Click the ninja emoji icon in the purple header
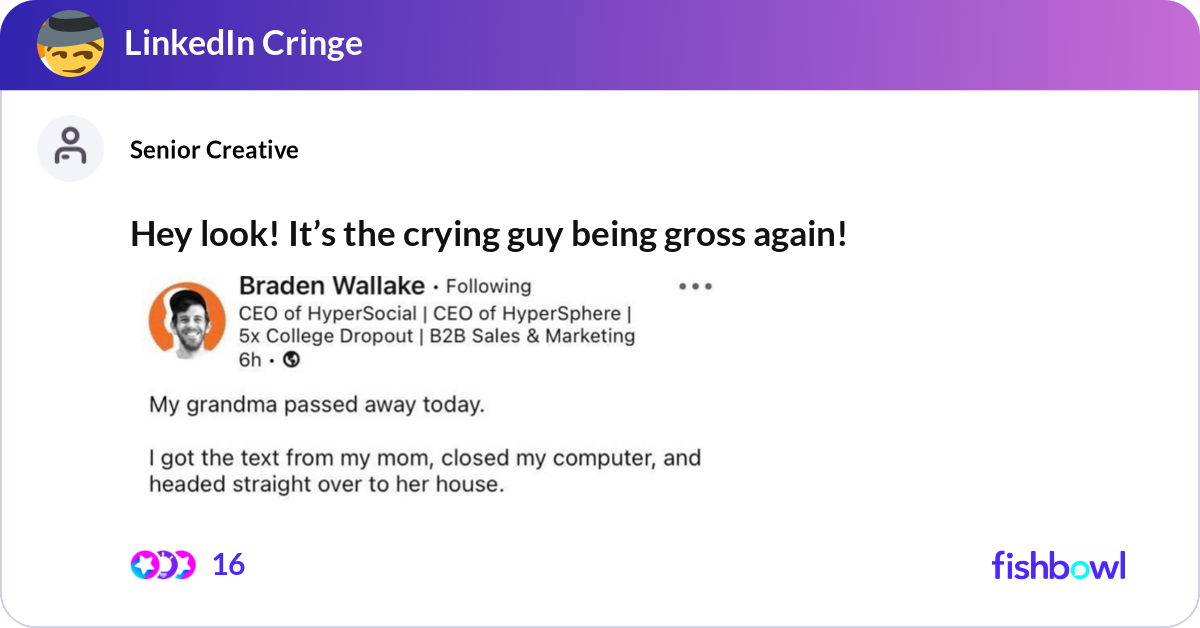The height and width of the screenshot is (628, 1200). [71, 44]
